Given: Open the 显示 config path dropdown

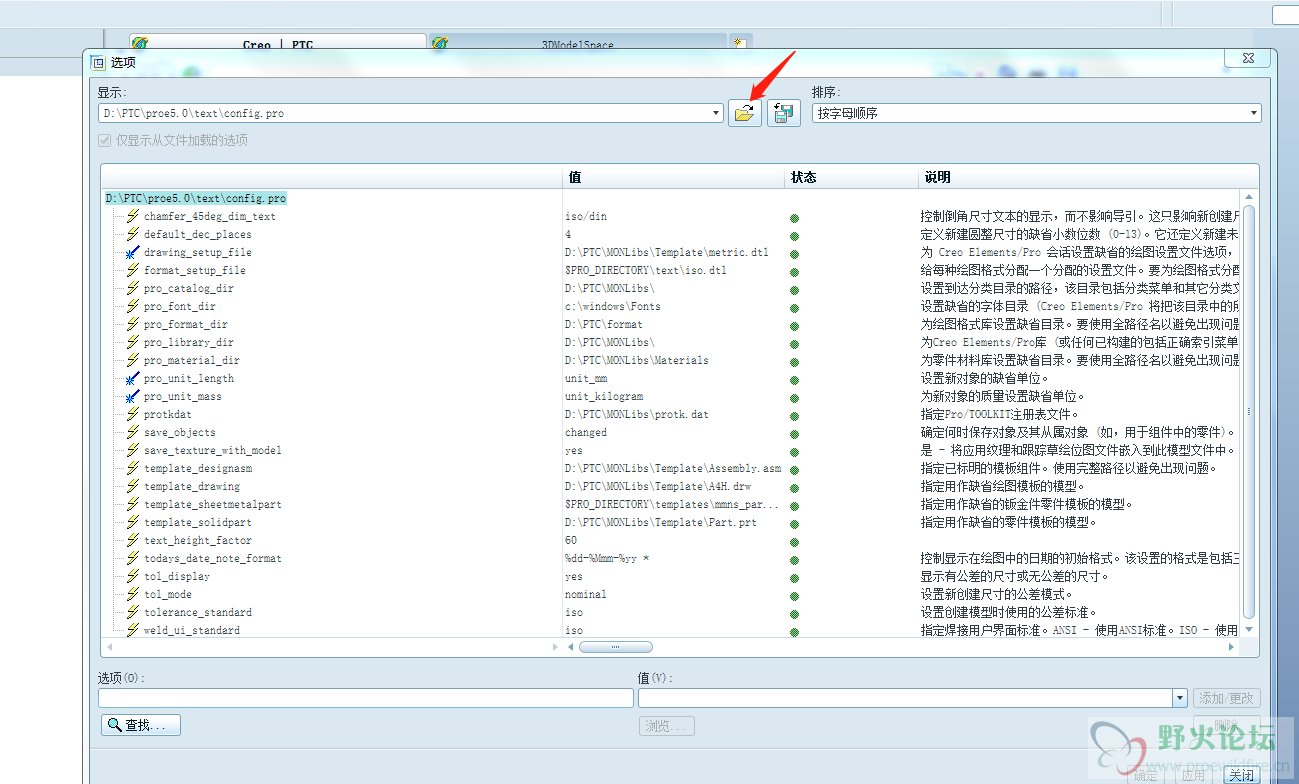Looking at the screenshot, I should coord(716,114).
